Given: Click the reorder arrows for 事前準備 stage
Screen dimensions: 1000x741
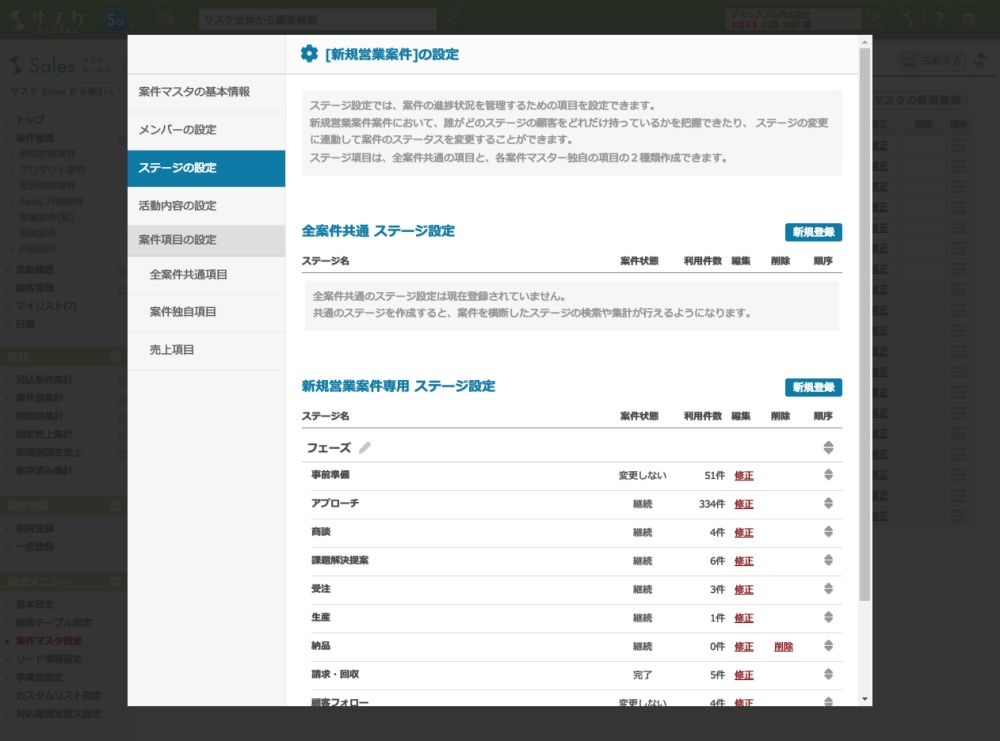Looking at the screenshot, I should pyautogui.click(x=828, y=475).
